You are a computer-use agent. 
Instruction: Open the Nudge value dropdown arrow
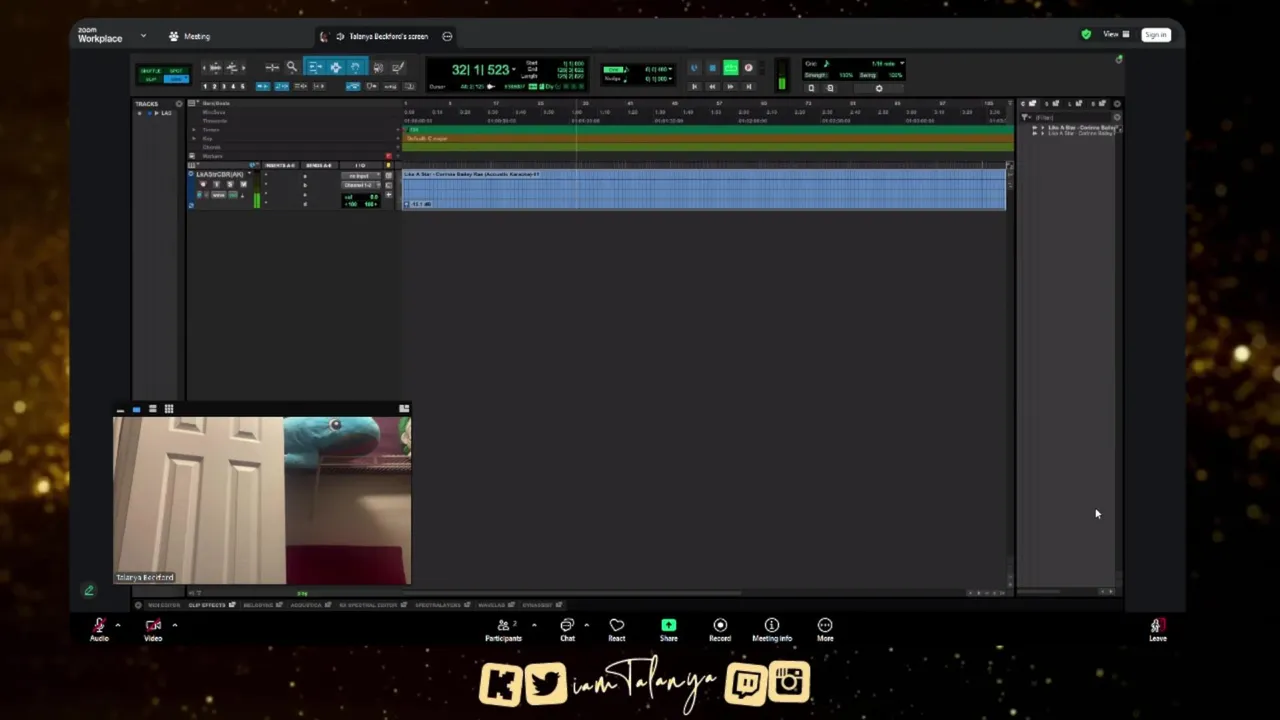pyautogui.click(x=670, y=79)
